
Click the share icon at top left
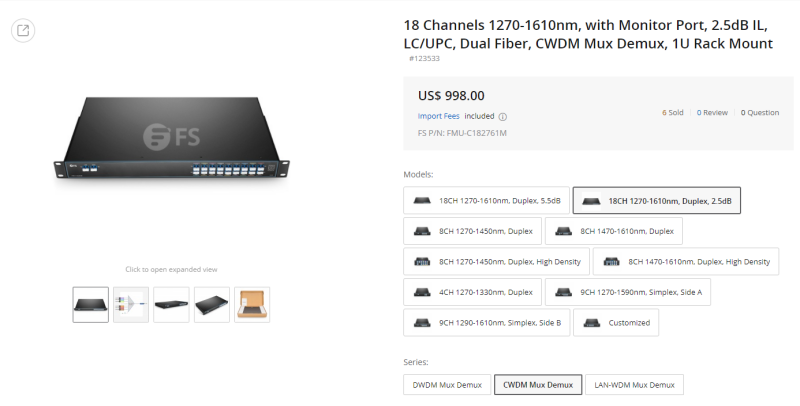point(23,30)
